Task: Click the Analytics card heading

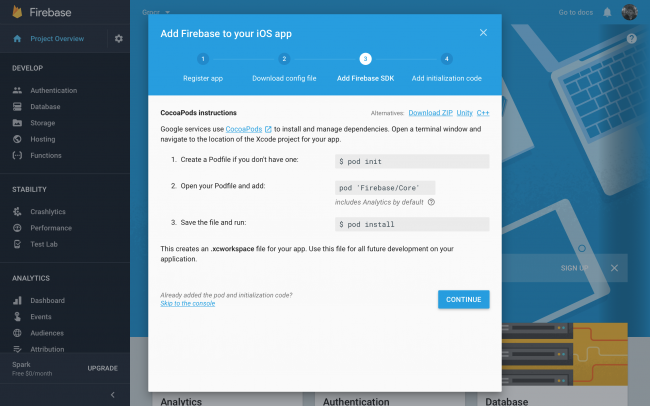Action: pyautogui.click(x=181, y=401)
